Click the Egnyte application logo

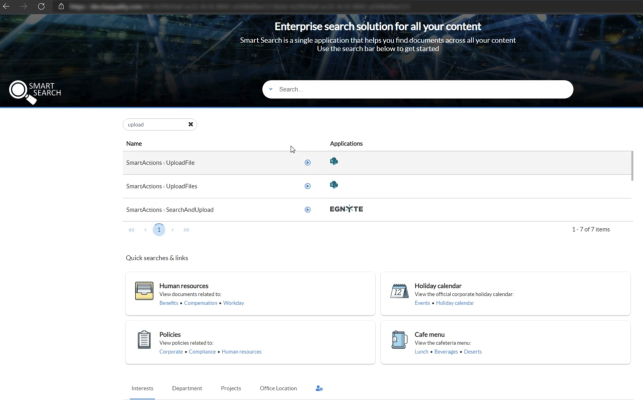346,209
